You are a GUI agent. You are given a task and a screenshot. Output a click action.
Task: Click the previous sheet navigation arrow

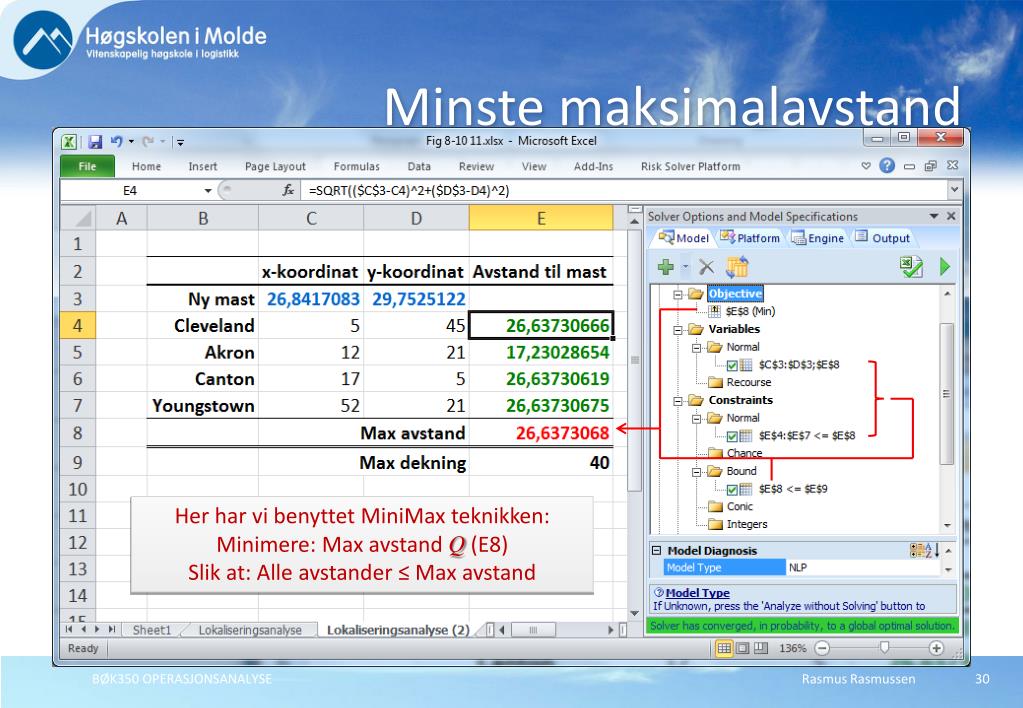[83, 630]
